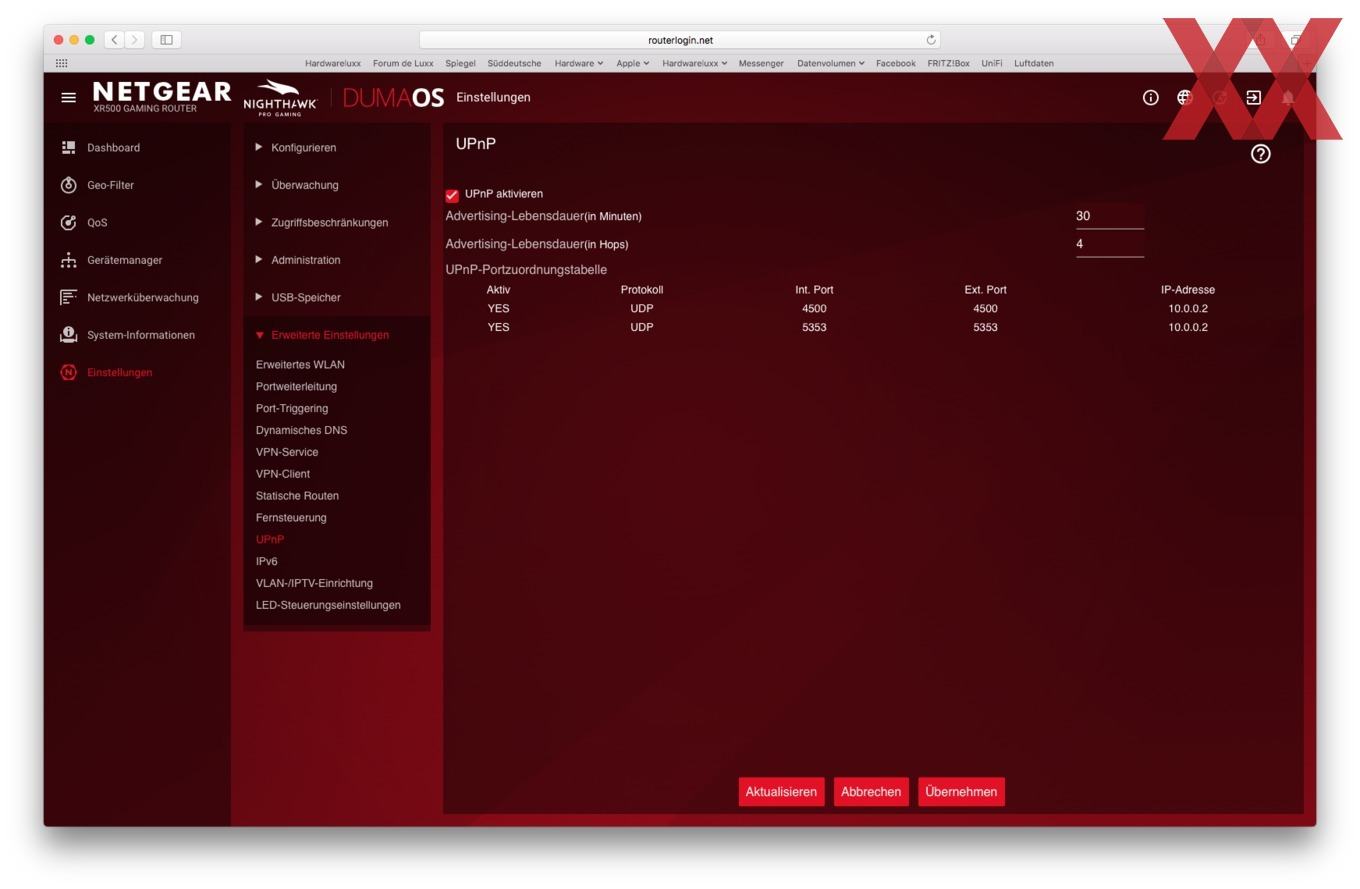Open the Datenvolumen bookmarks dropdown
Viewport: 1360px width, 889px height.
pyautogui.click(x=830, y=63)
